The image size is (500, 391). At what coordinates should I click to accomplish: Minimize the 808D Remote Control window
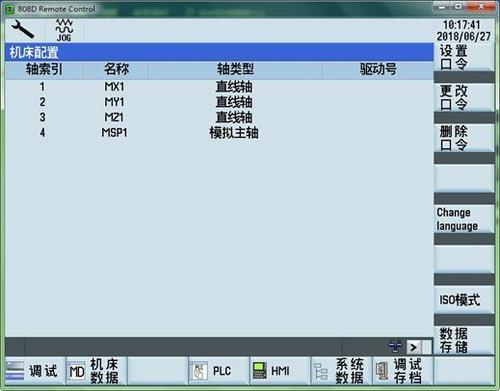[442, 7]
